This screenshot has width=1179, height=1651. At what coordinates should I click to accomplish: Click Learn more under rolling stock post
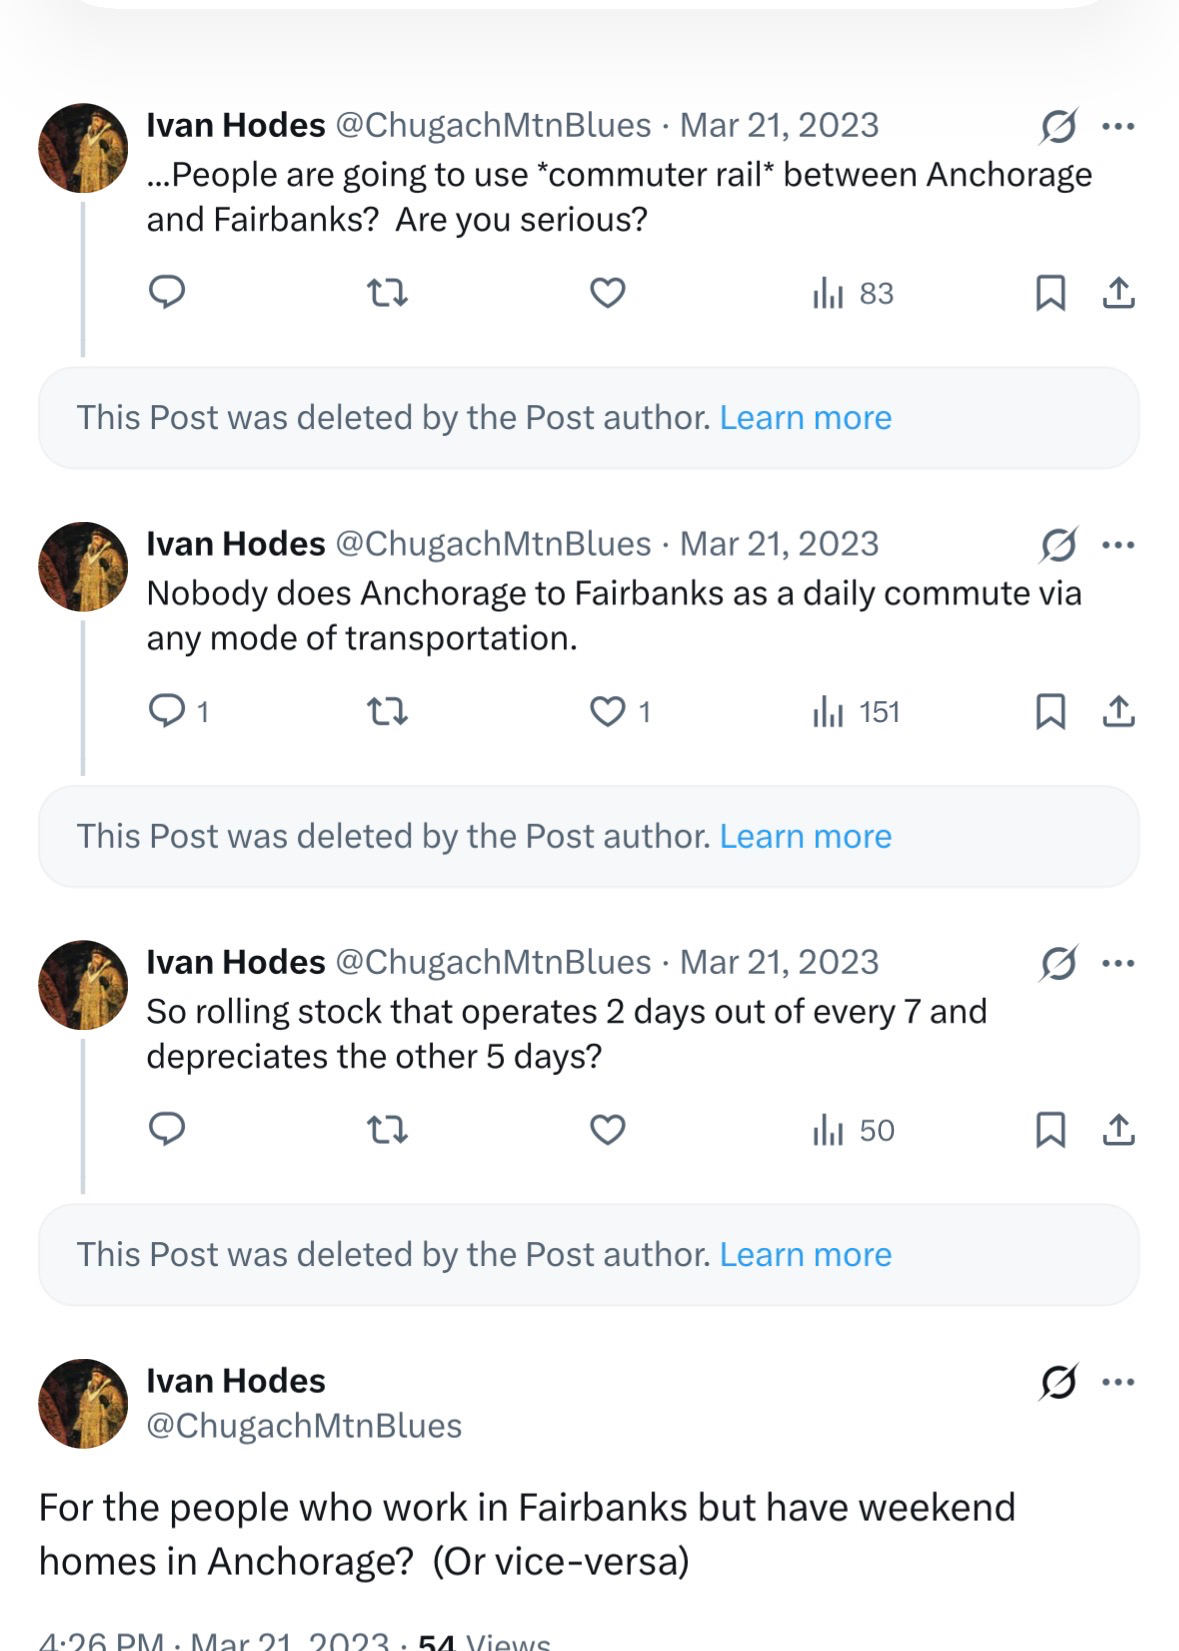pos(805,1255)
